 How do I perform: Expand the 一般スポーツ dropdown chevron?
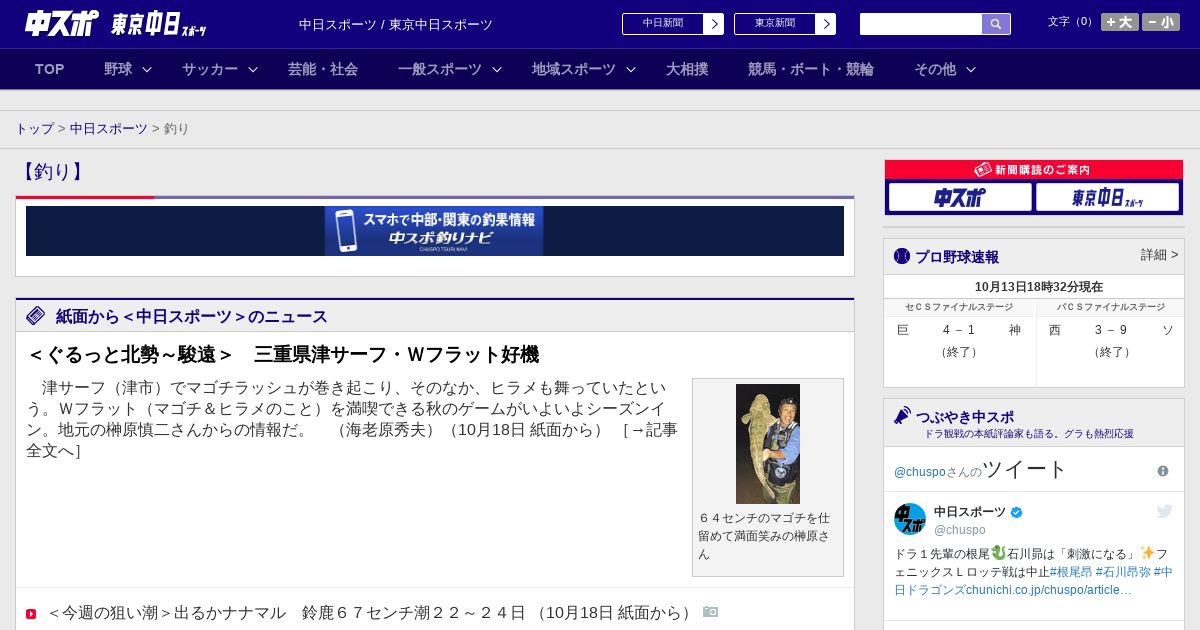click(x=497, y=69)
